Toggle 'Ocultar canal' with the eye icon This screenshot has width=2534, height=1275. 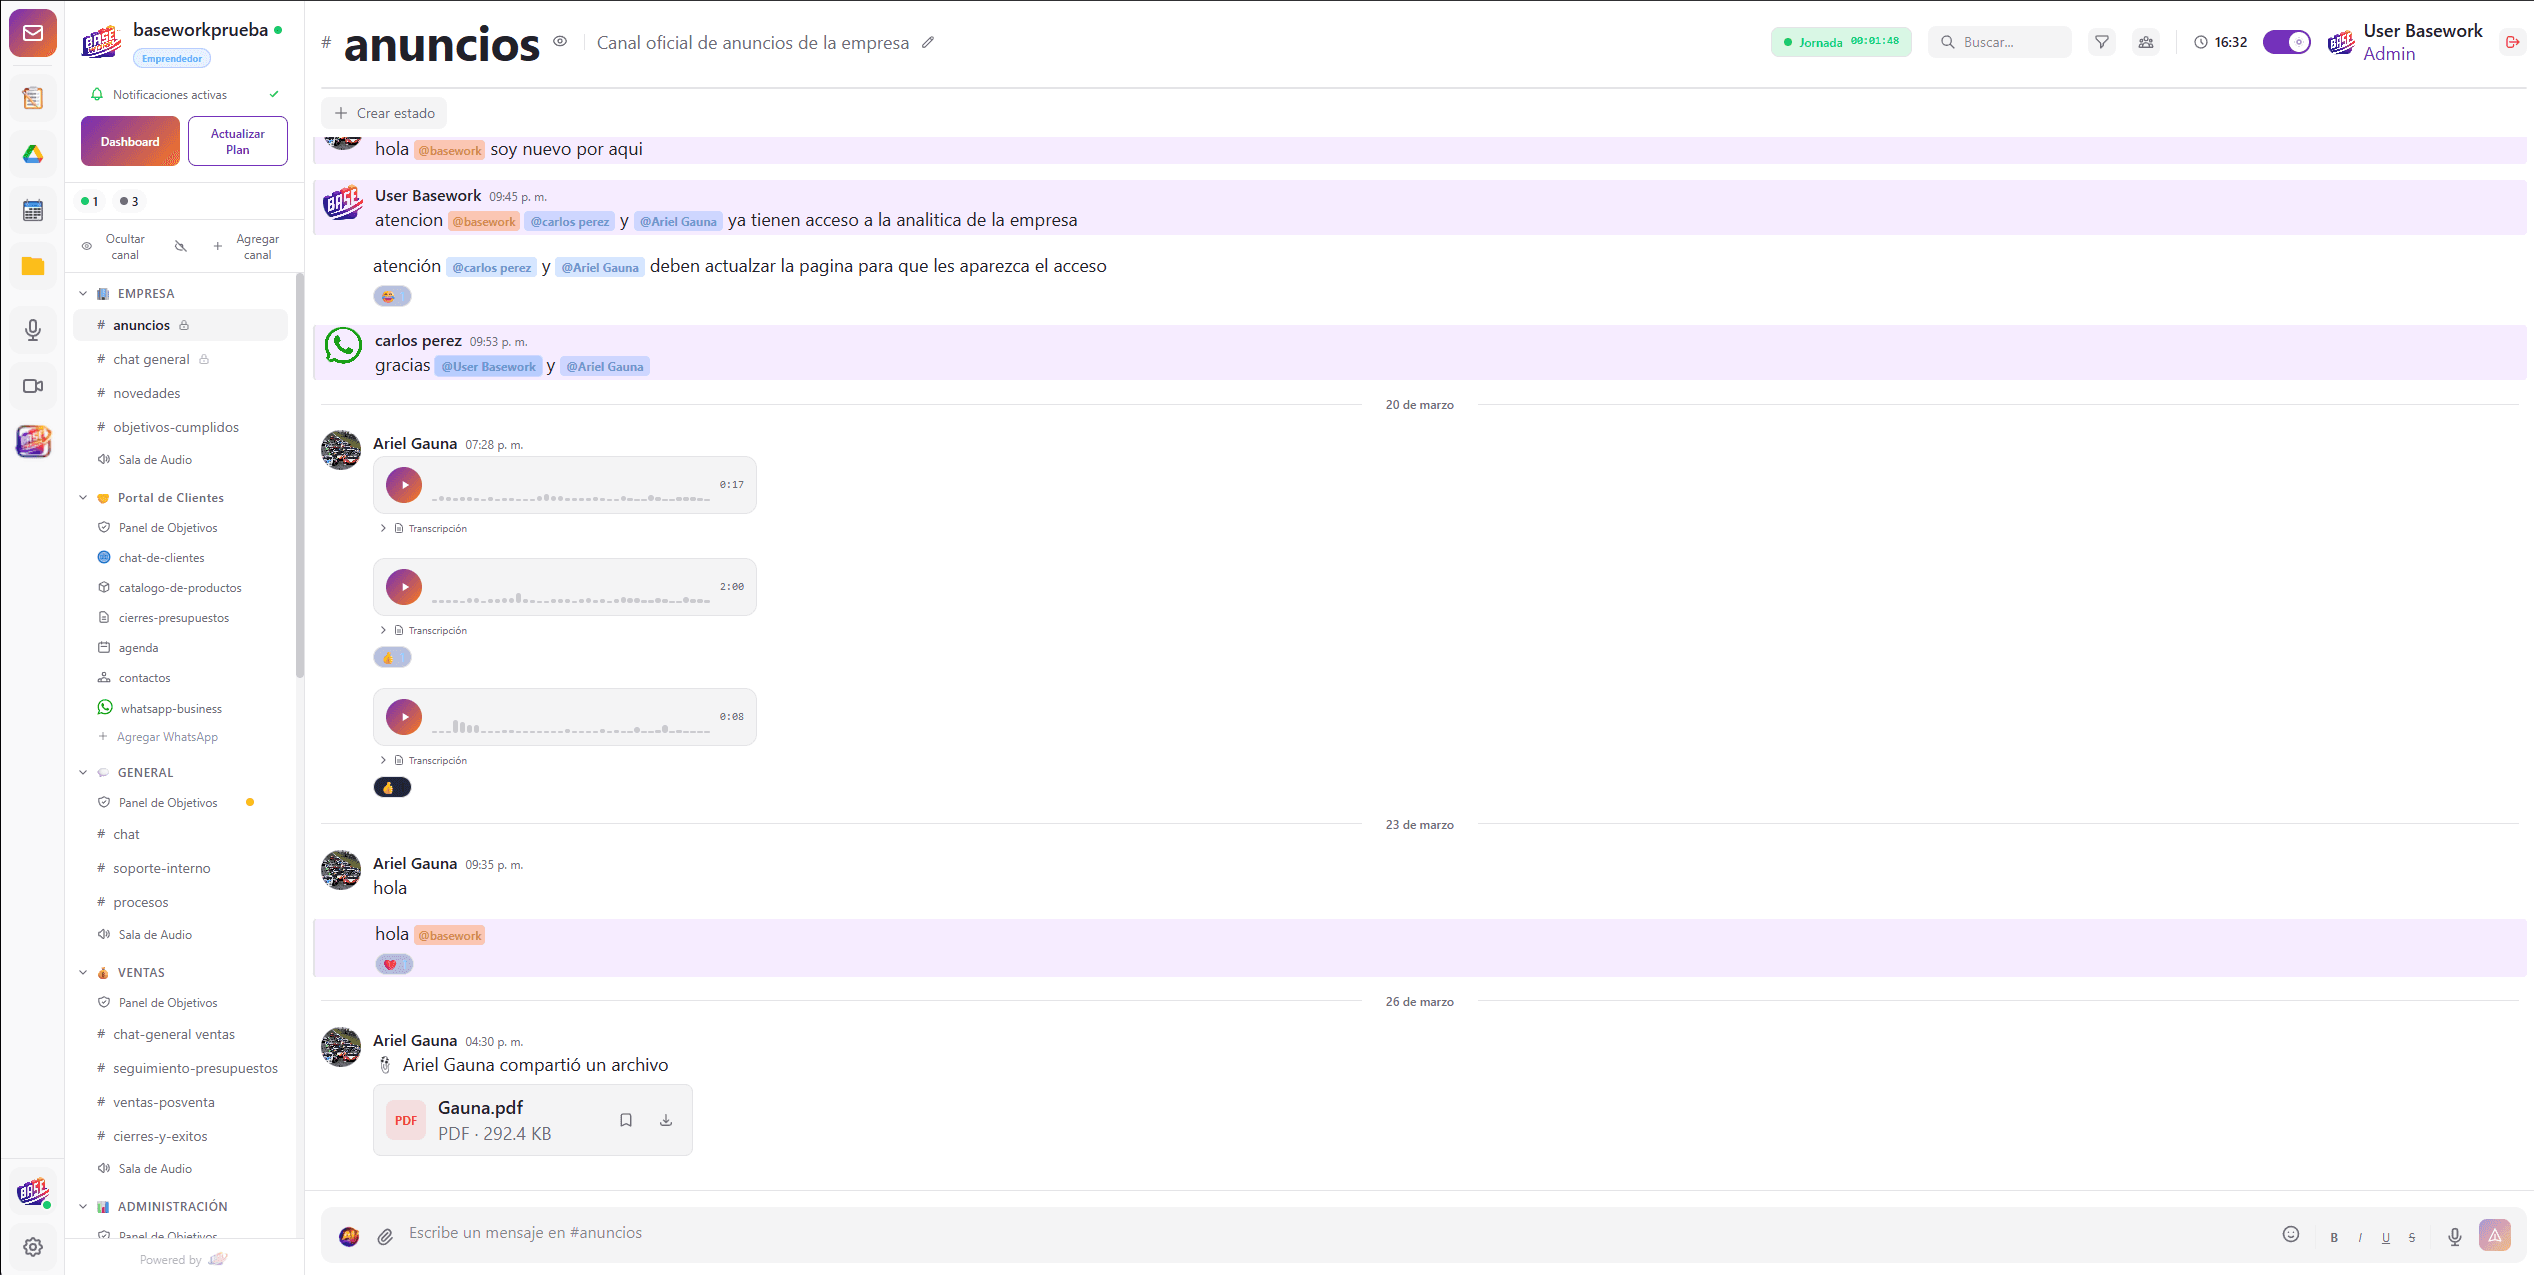87,246
